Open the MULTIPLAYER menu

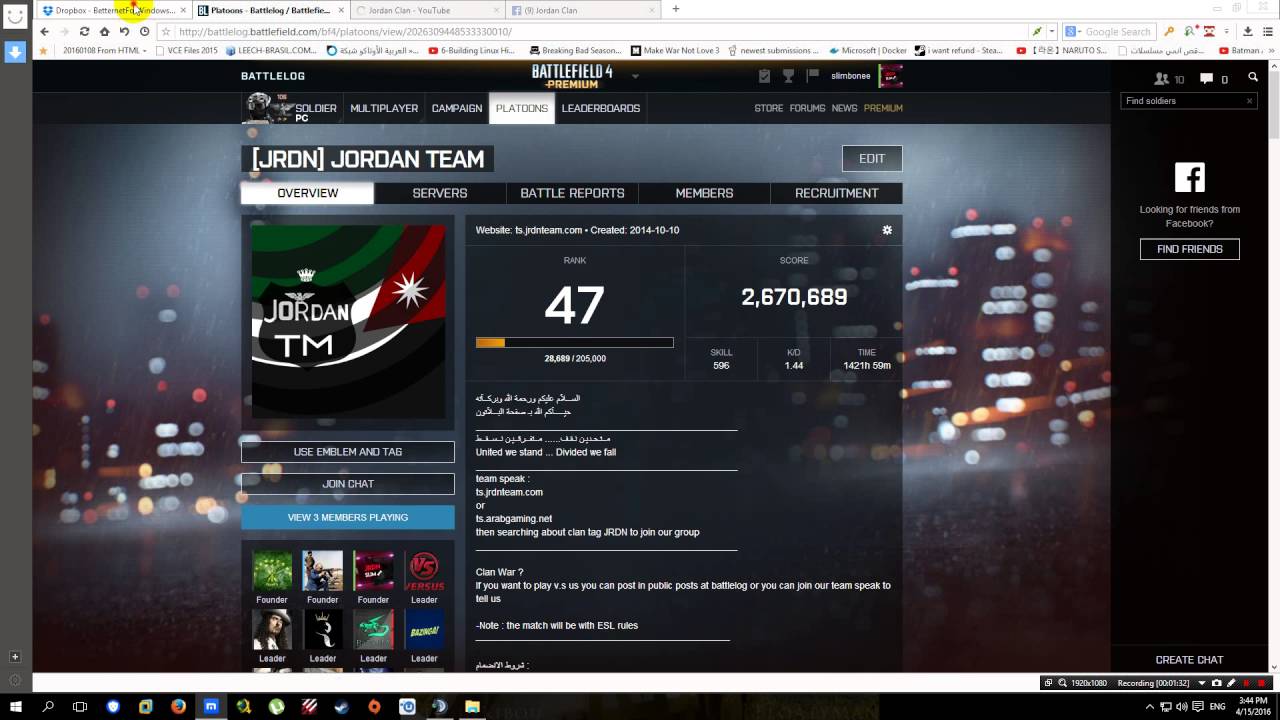(x=384, y=108)
